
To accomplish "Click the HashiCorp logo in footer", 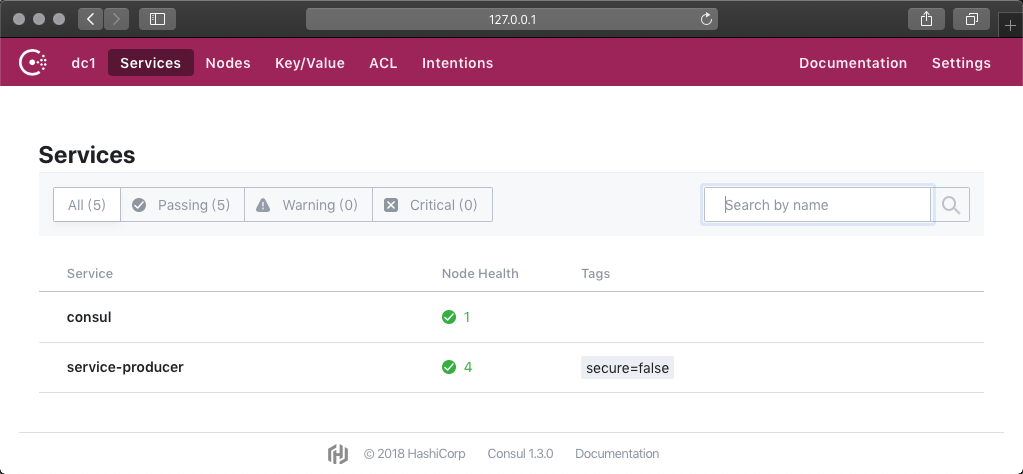I will pos(338,453).
